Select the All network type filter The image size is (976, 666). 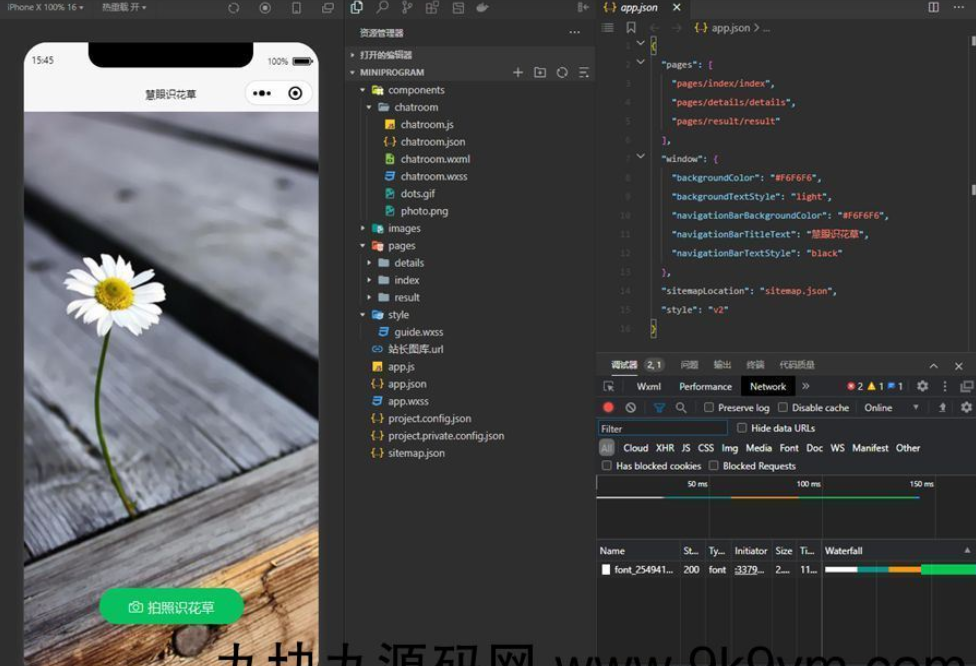click(x=607, y=448)
